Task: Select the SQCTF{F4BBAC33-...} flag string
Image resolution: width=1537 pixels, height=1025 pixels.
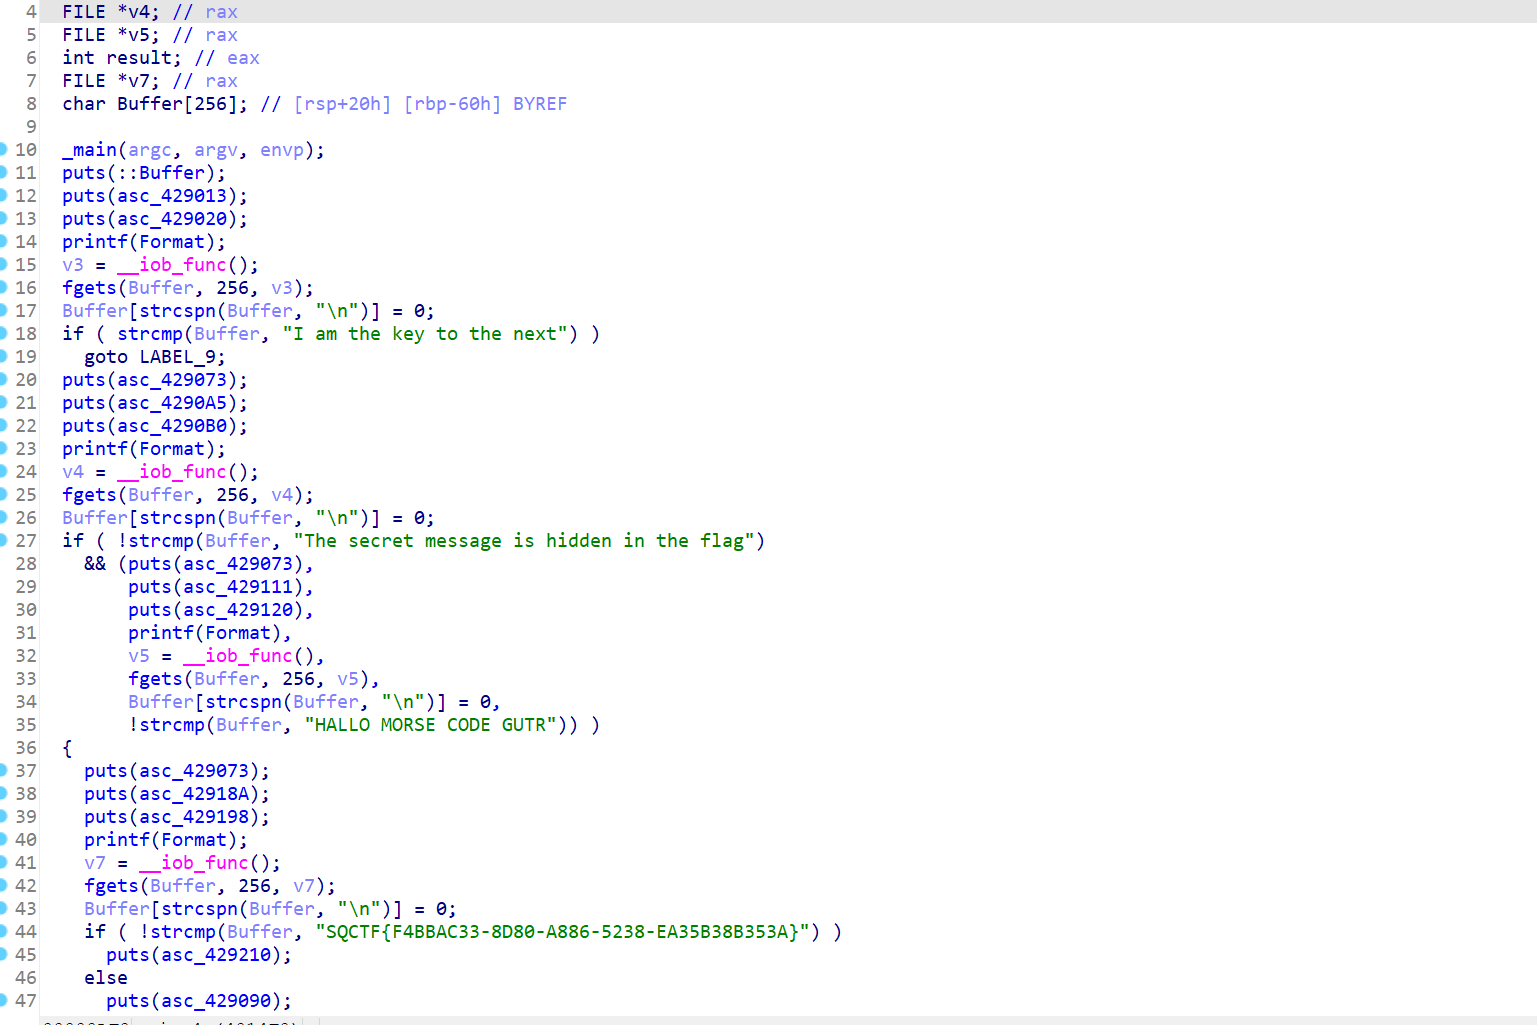Action: pyautogui.click(x=563, y=932)
